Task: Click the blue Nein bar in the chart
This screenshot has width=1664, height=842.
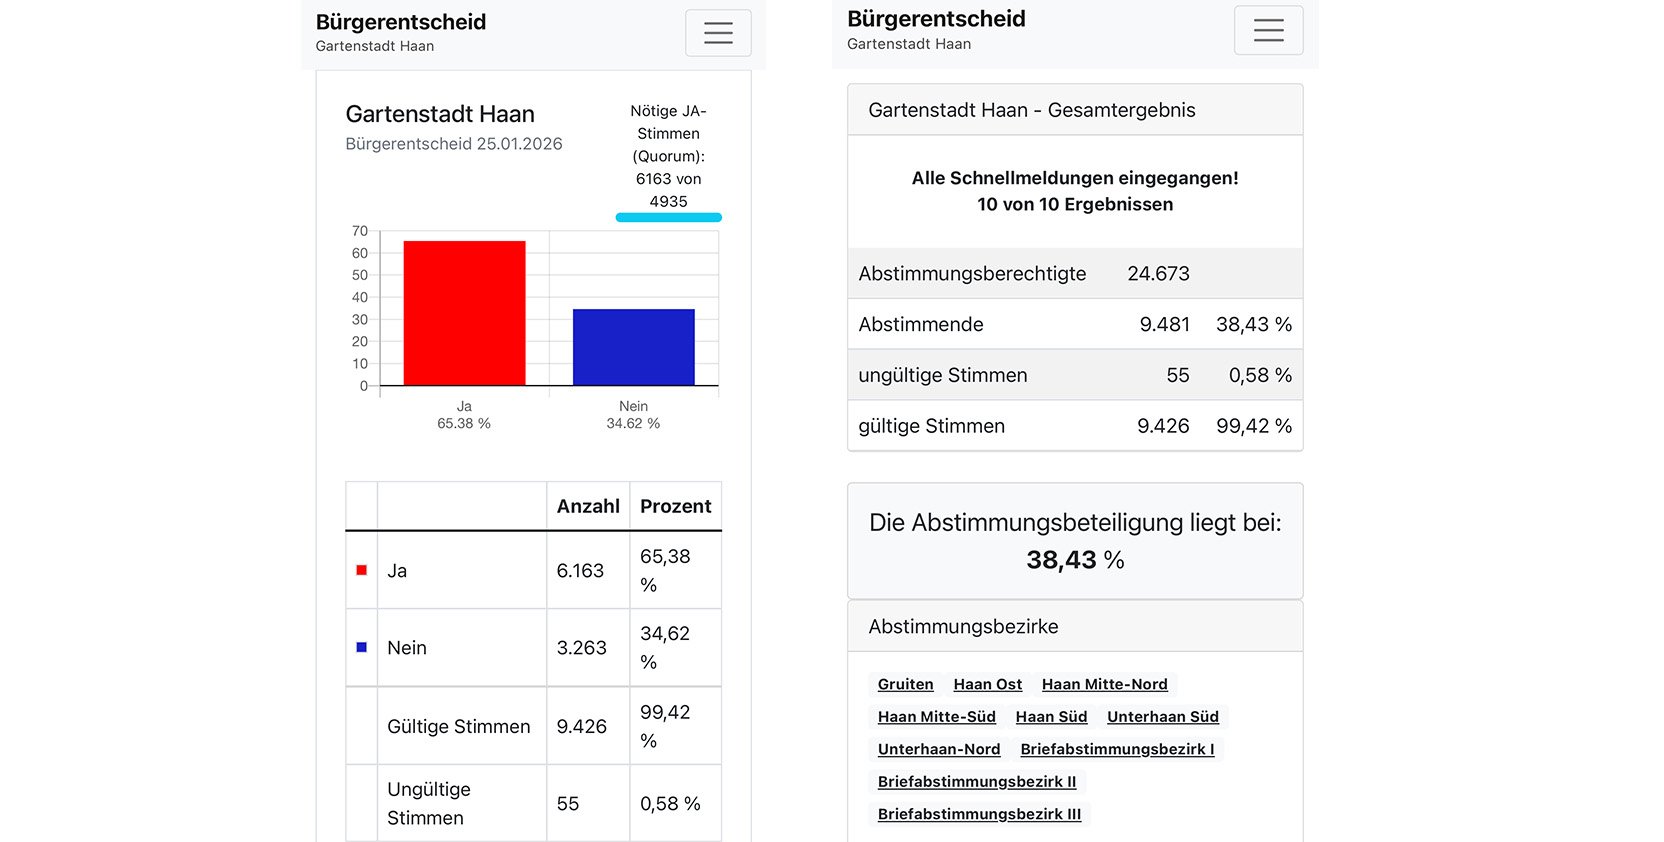Action: [633, 347]
